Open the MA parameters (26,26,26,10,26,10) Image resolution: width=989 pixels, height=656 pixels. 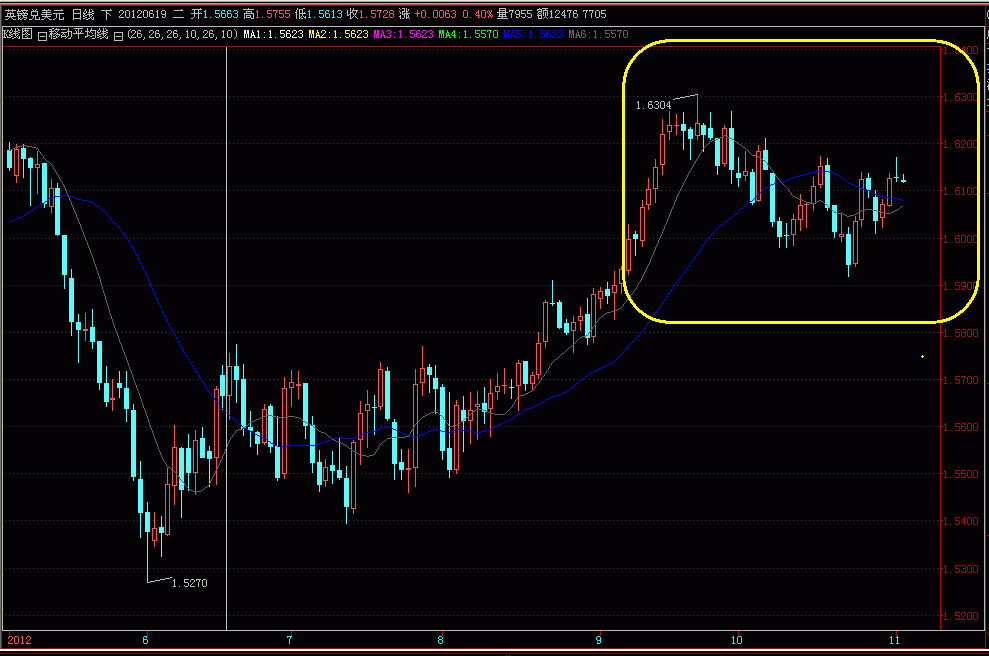pos(182,34)
